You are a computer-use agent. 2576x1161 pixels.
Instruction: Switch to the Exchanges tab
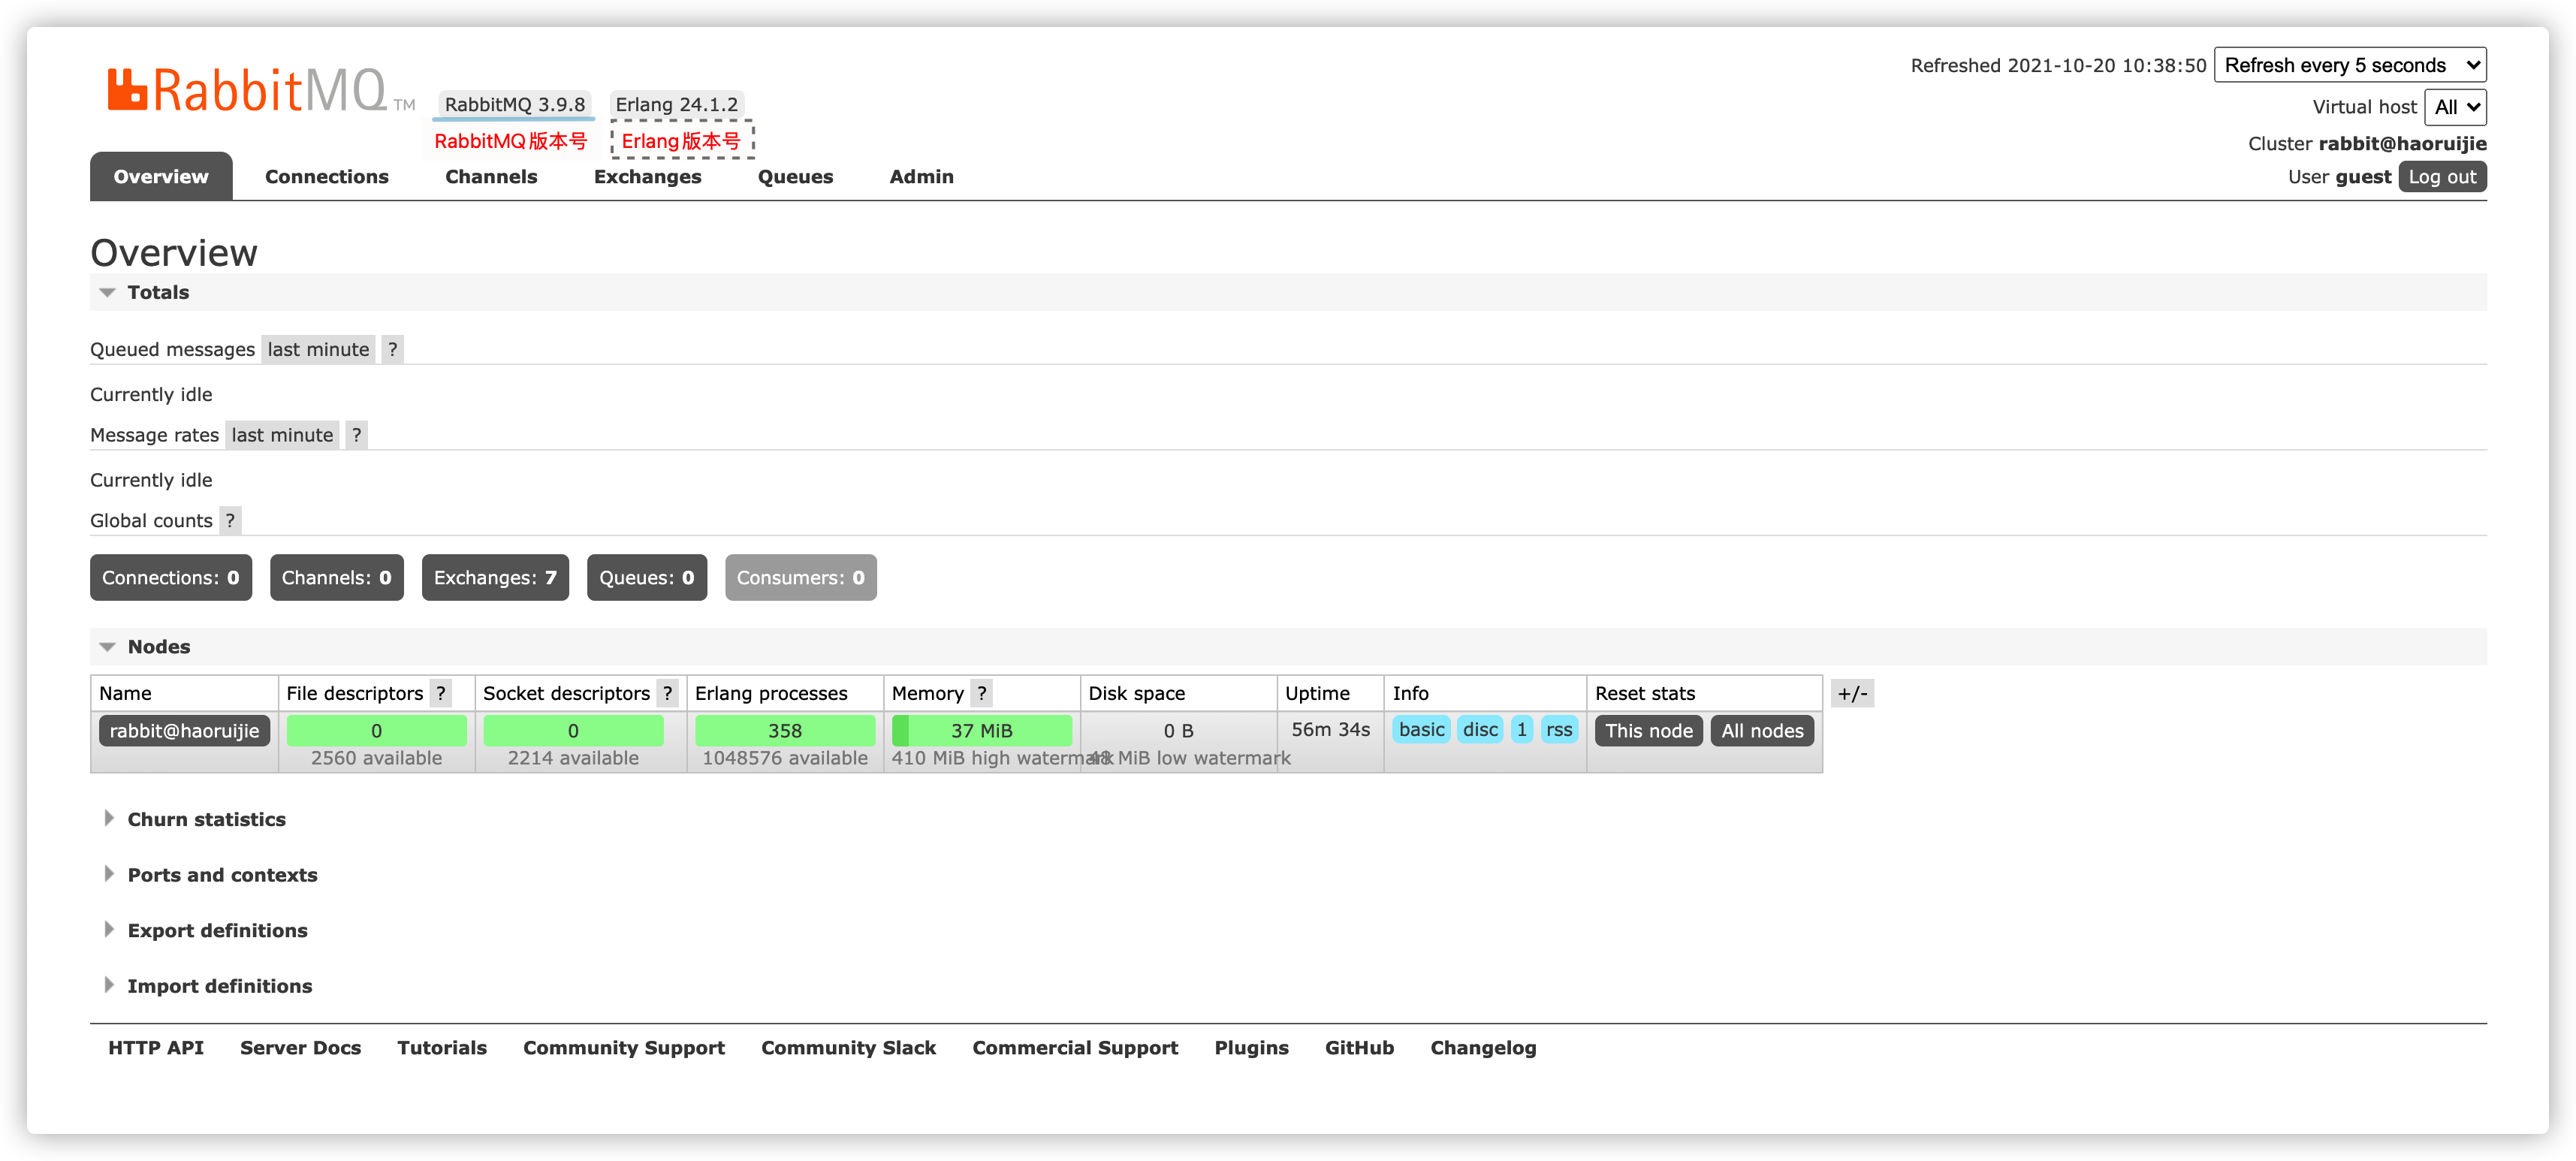(x=648, y=176)
